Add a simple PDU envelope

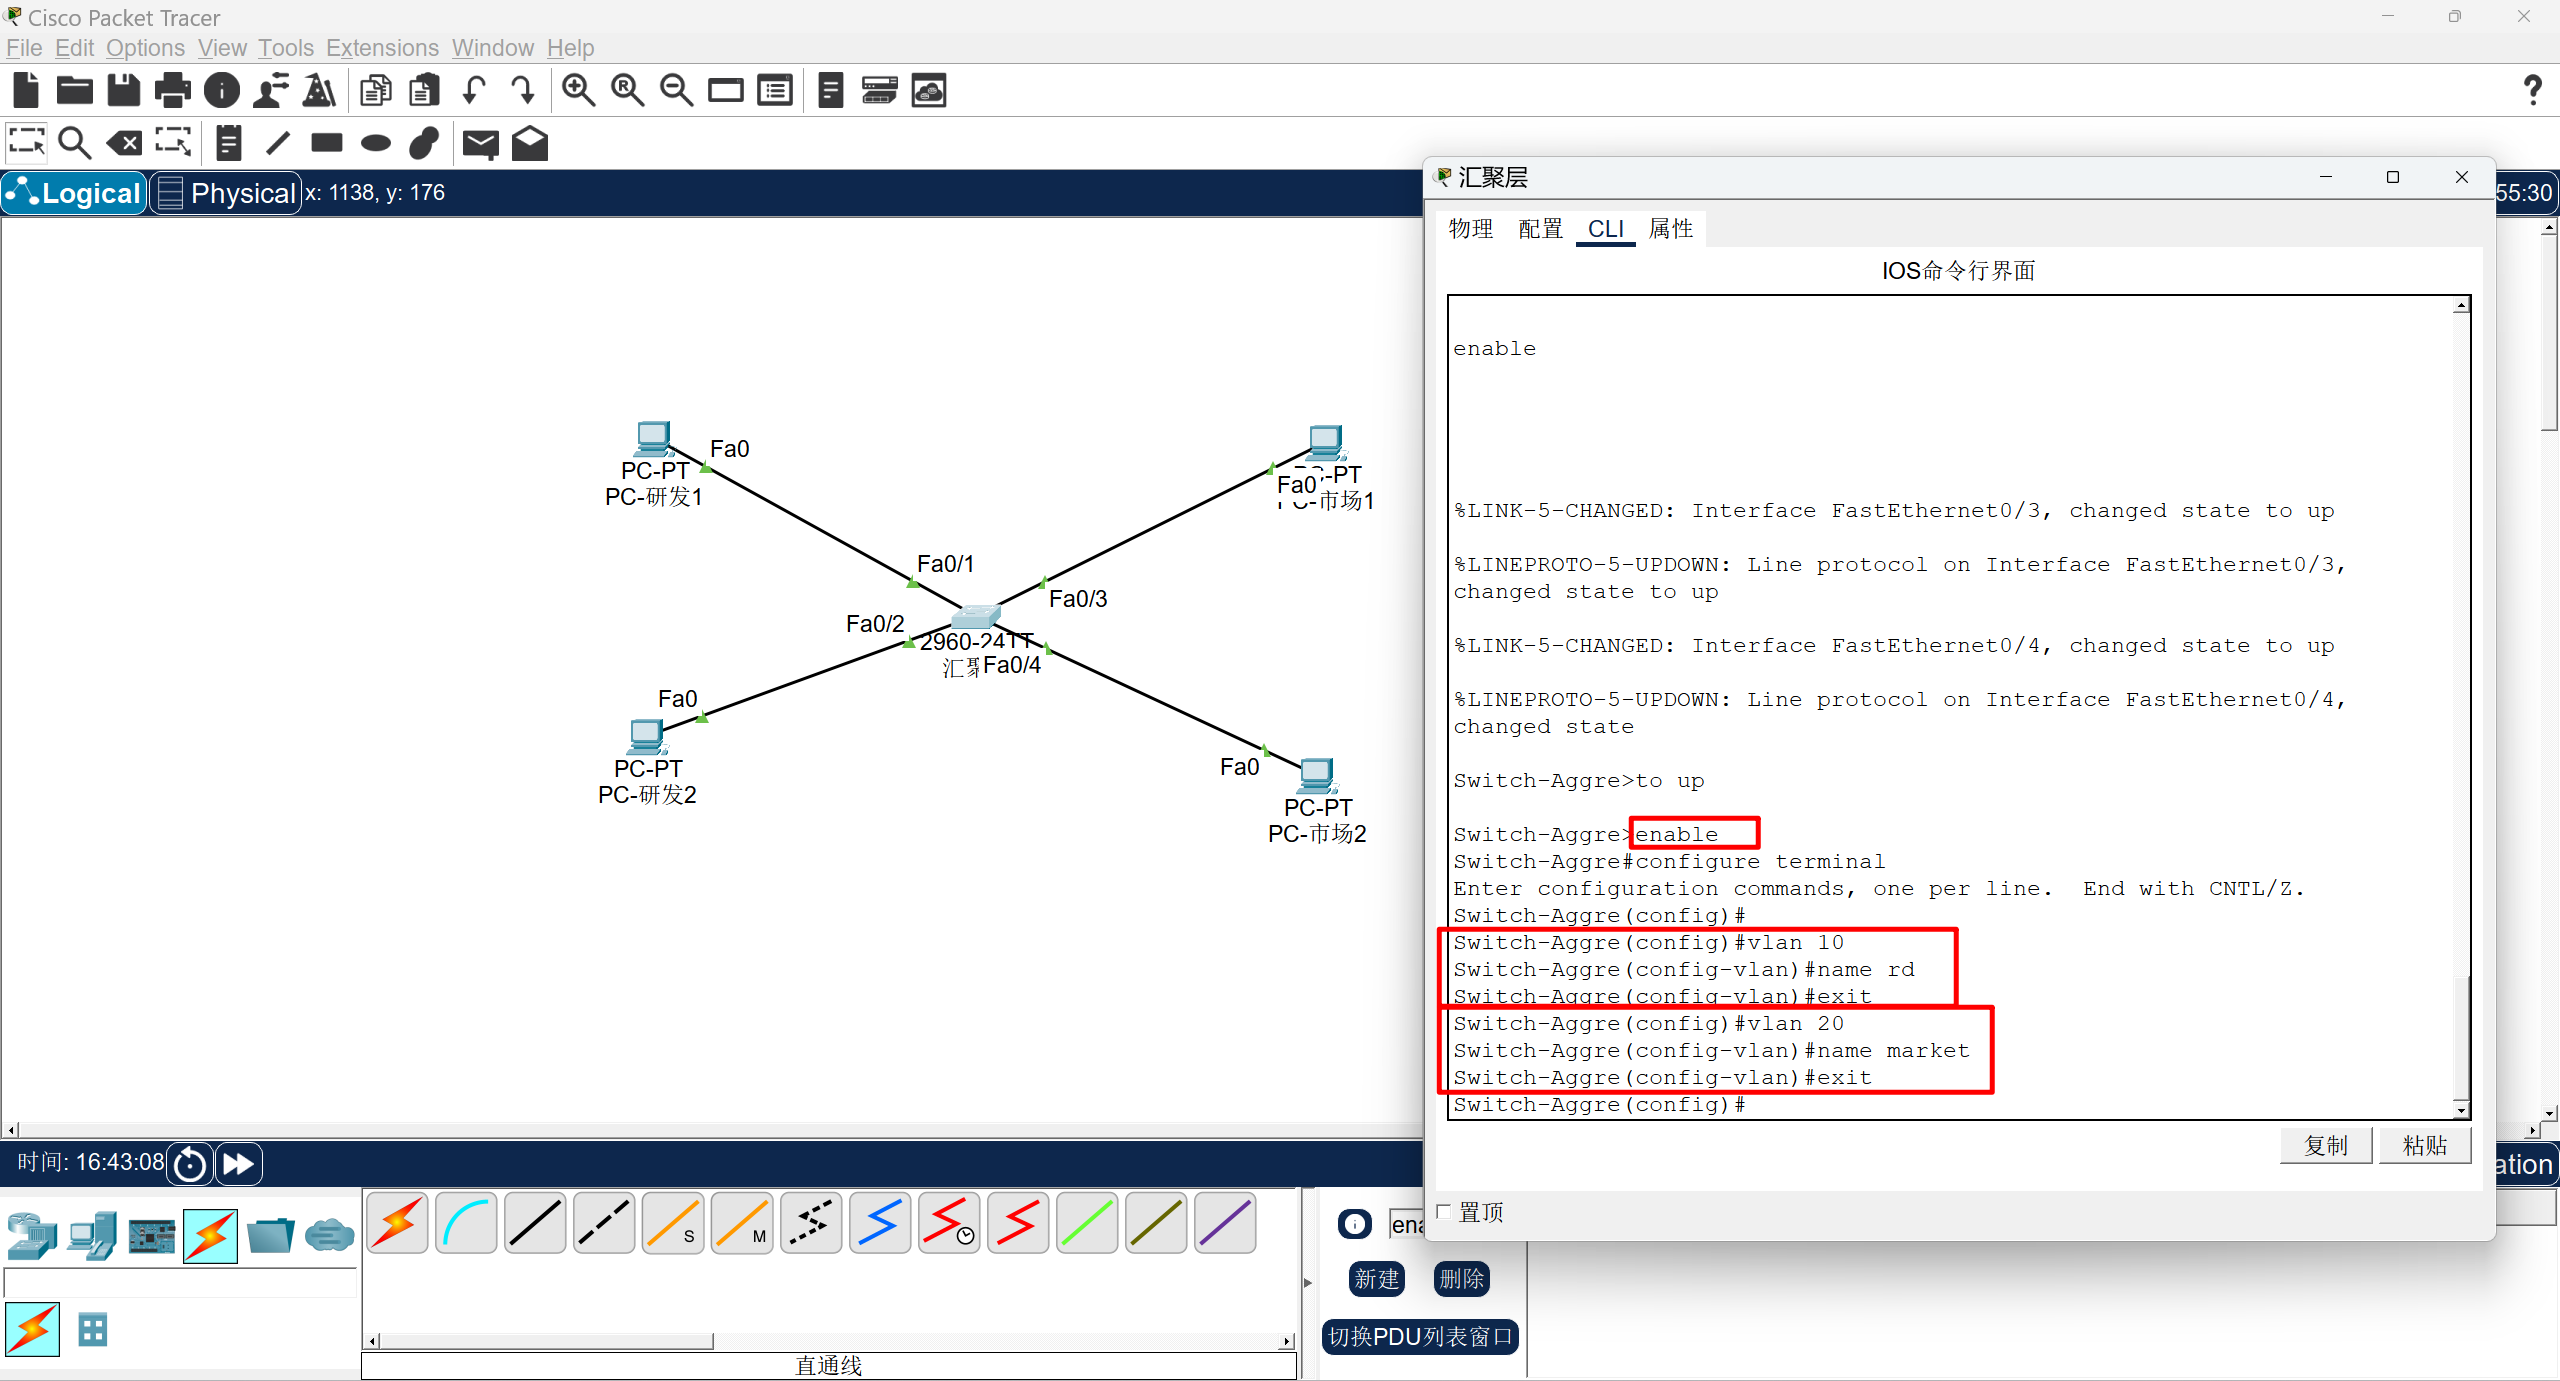coord(481,143)
